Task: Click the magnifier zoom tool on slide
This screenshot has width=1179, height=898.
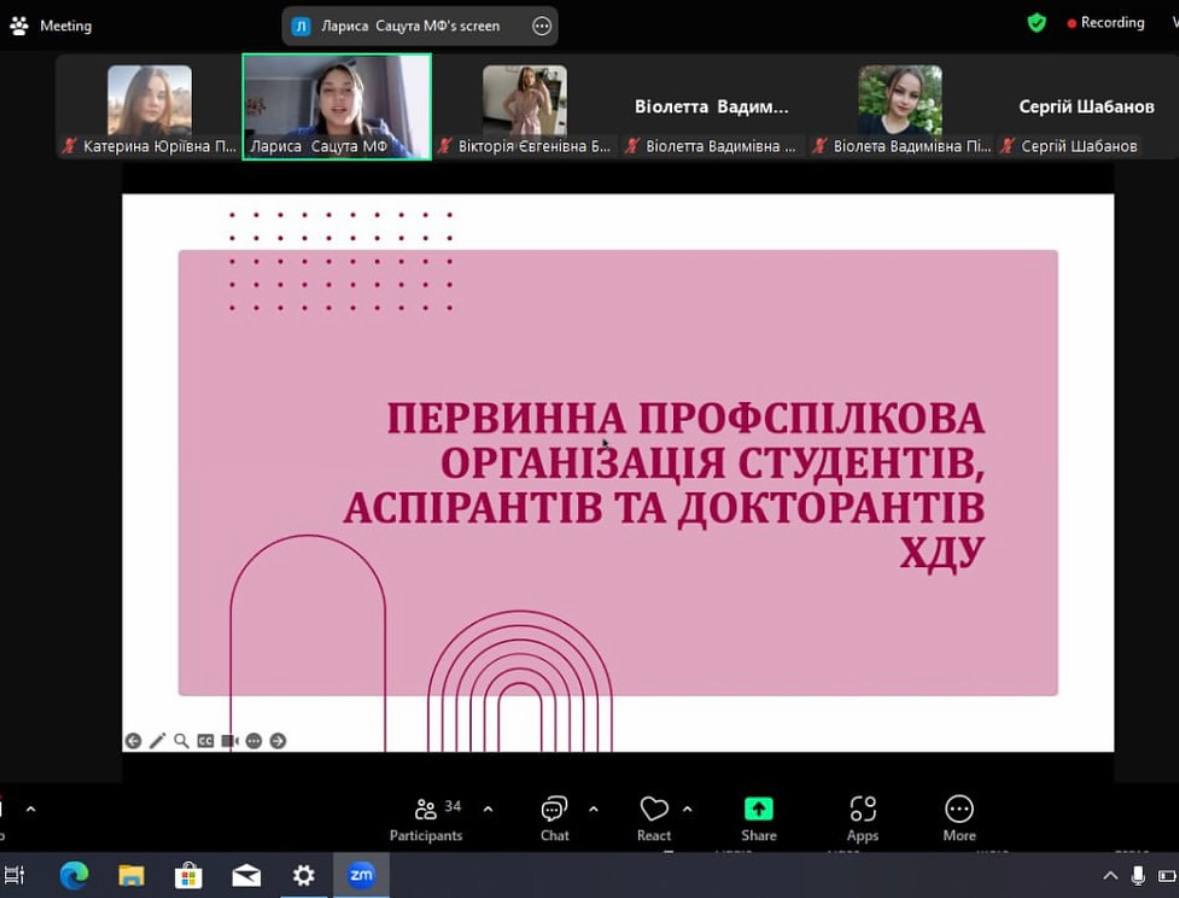Action: (181, 741)
